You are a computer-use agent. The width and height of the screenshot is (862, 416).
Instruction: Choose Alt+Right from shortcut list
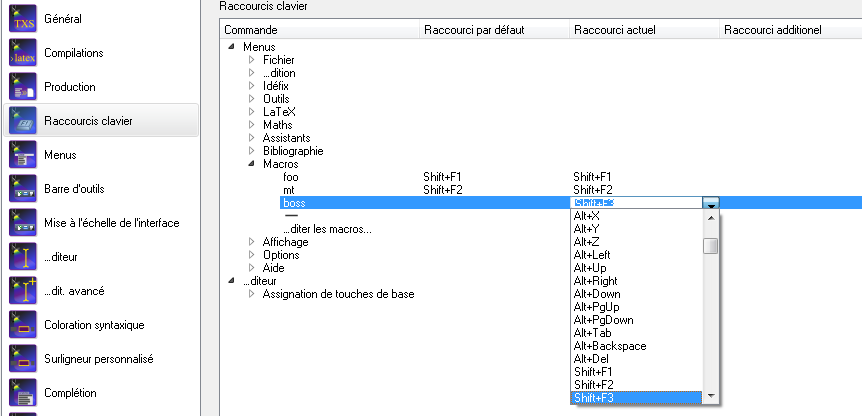coord(637,281)
